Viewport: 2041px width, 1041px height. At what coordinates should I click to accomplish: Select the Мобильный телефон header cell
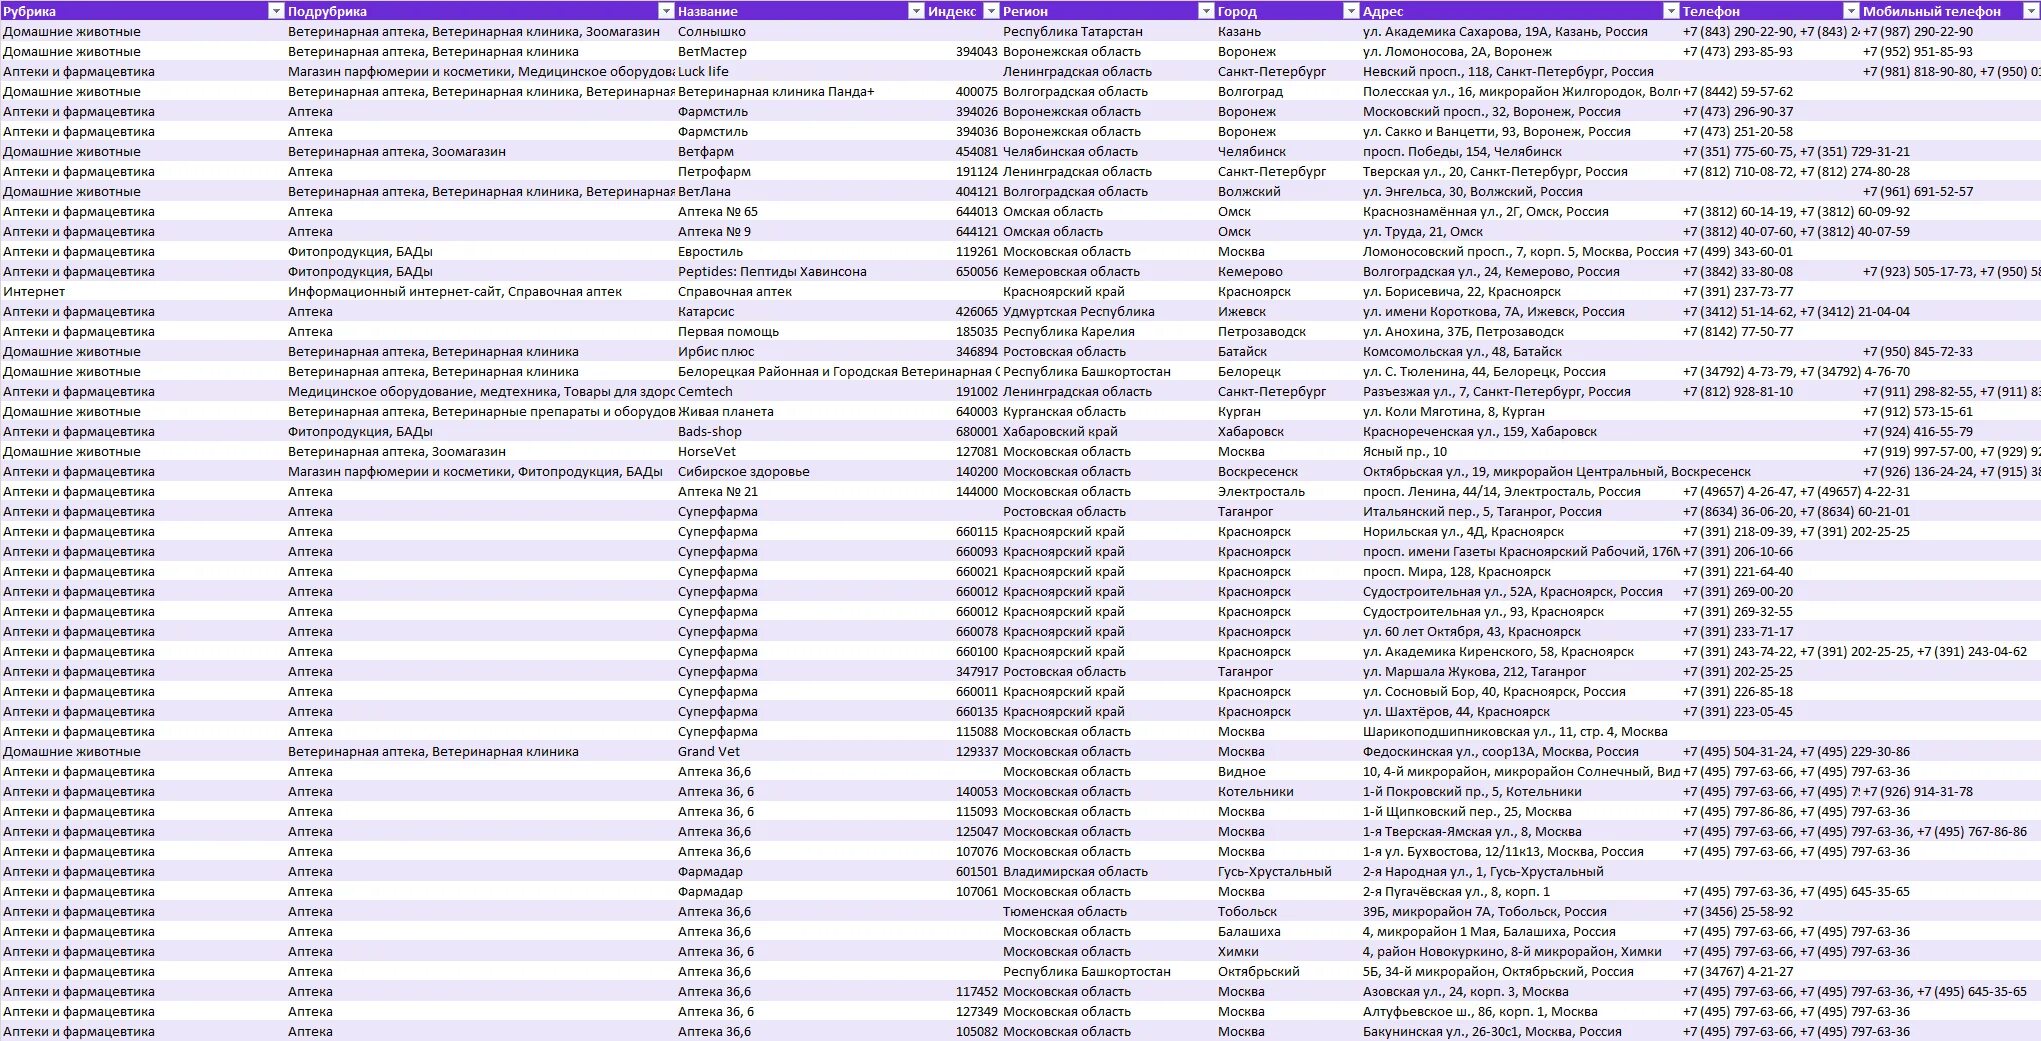1950,11
